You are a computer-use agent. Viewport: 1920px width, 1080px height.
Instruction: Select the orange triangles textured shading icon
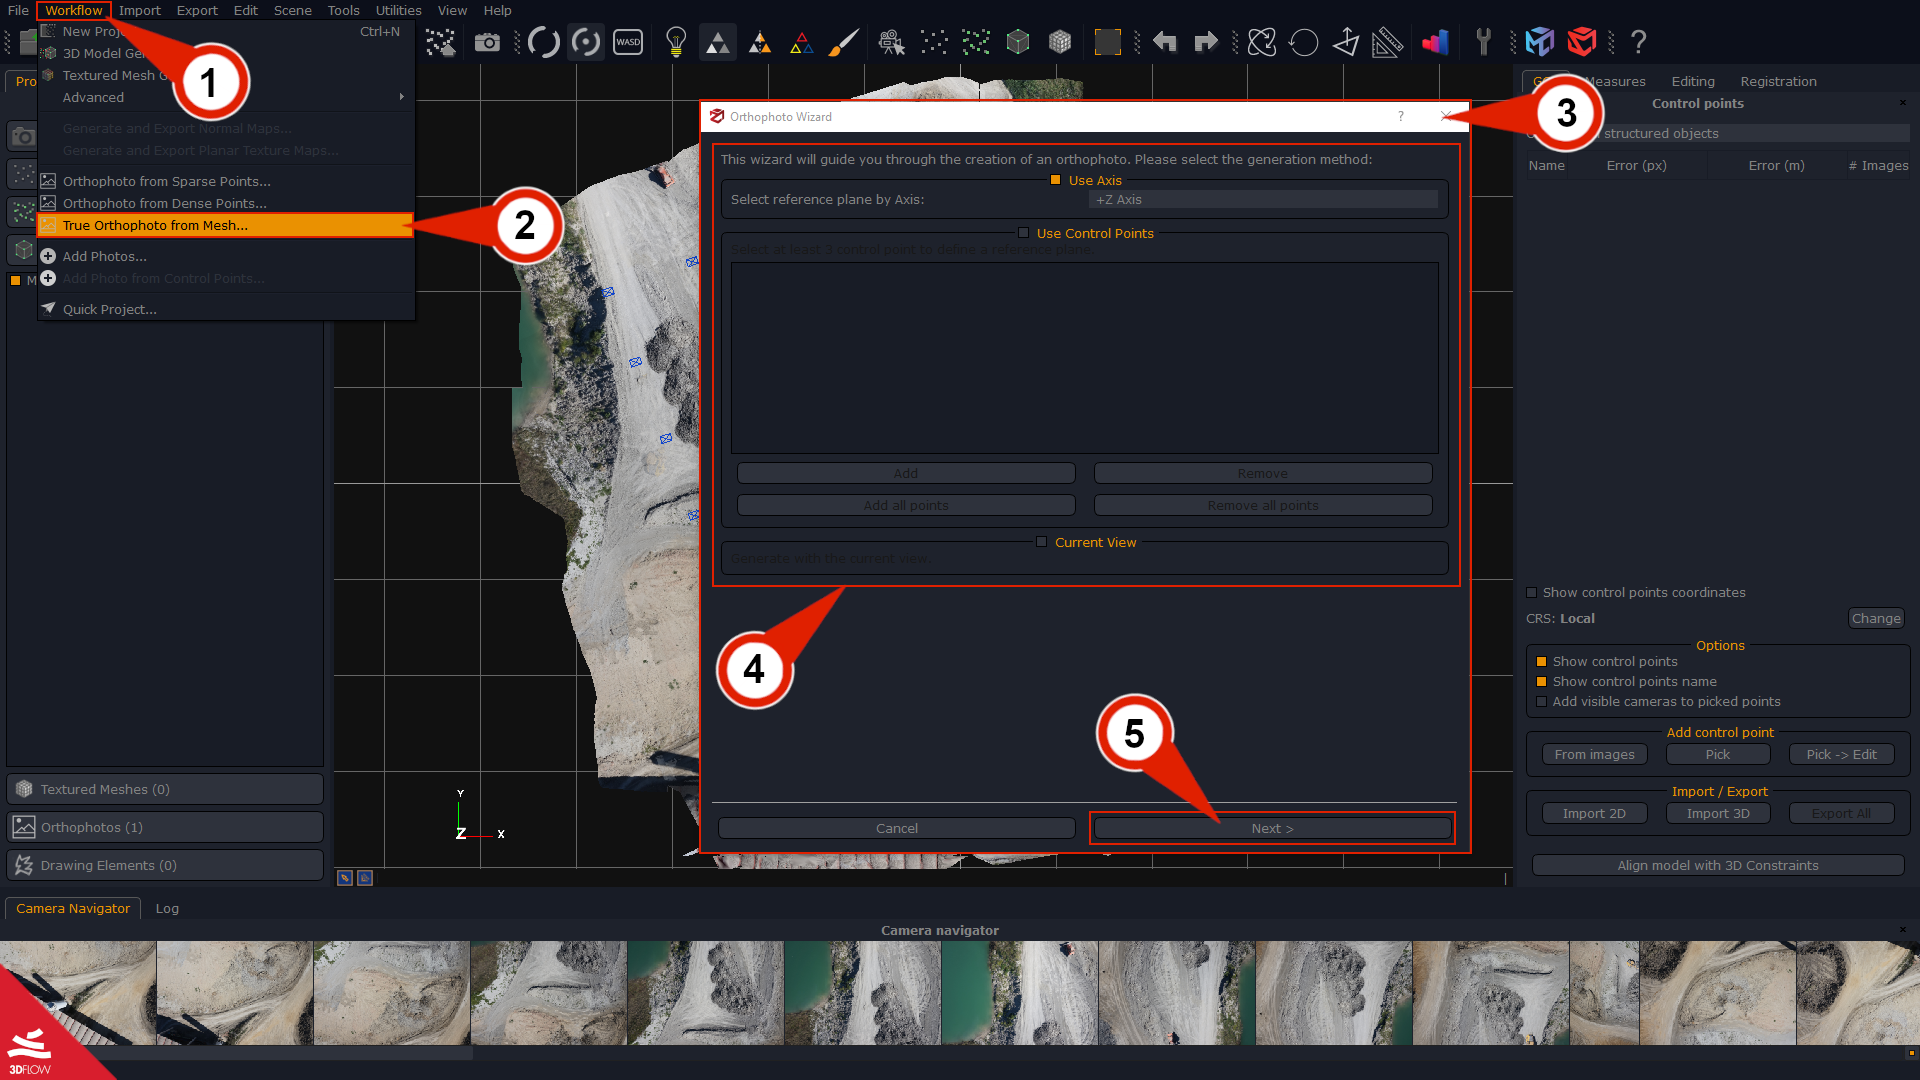(760, 42)
